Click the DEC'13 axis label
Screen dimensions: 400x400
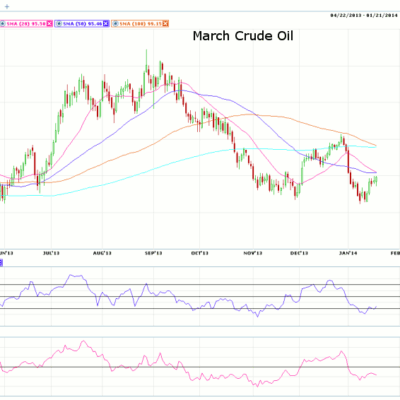pos(299,253)
